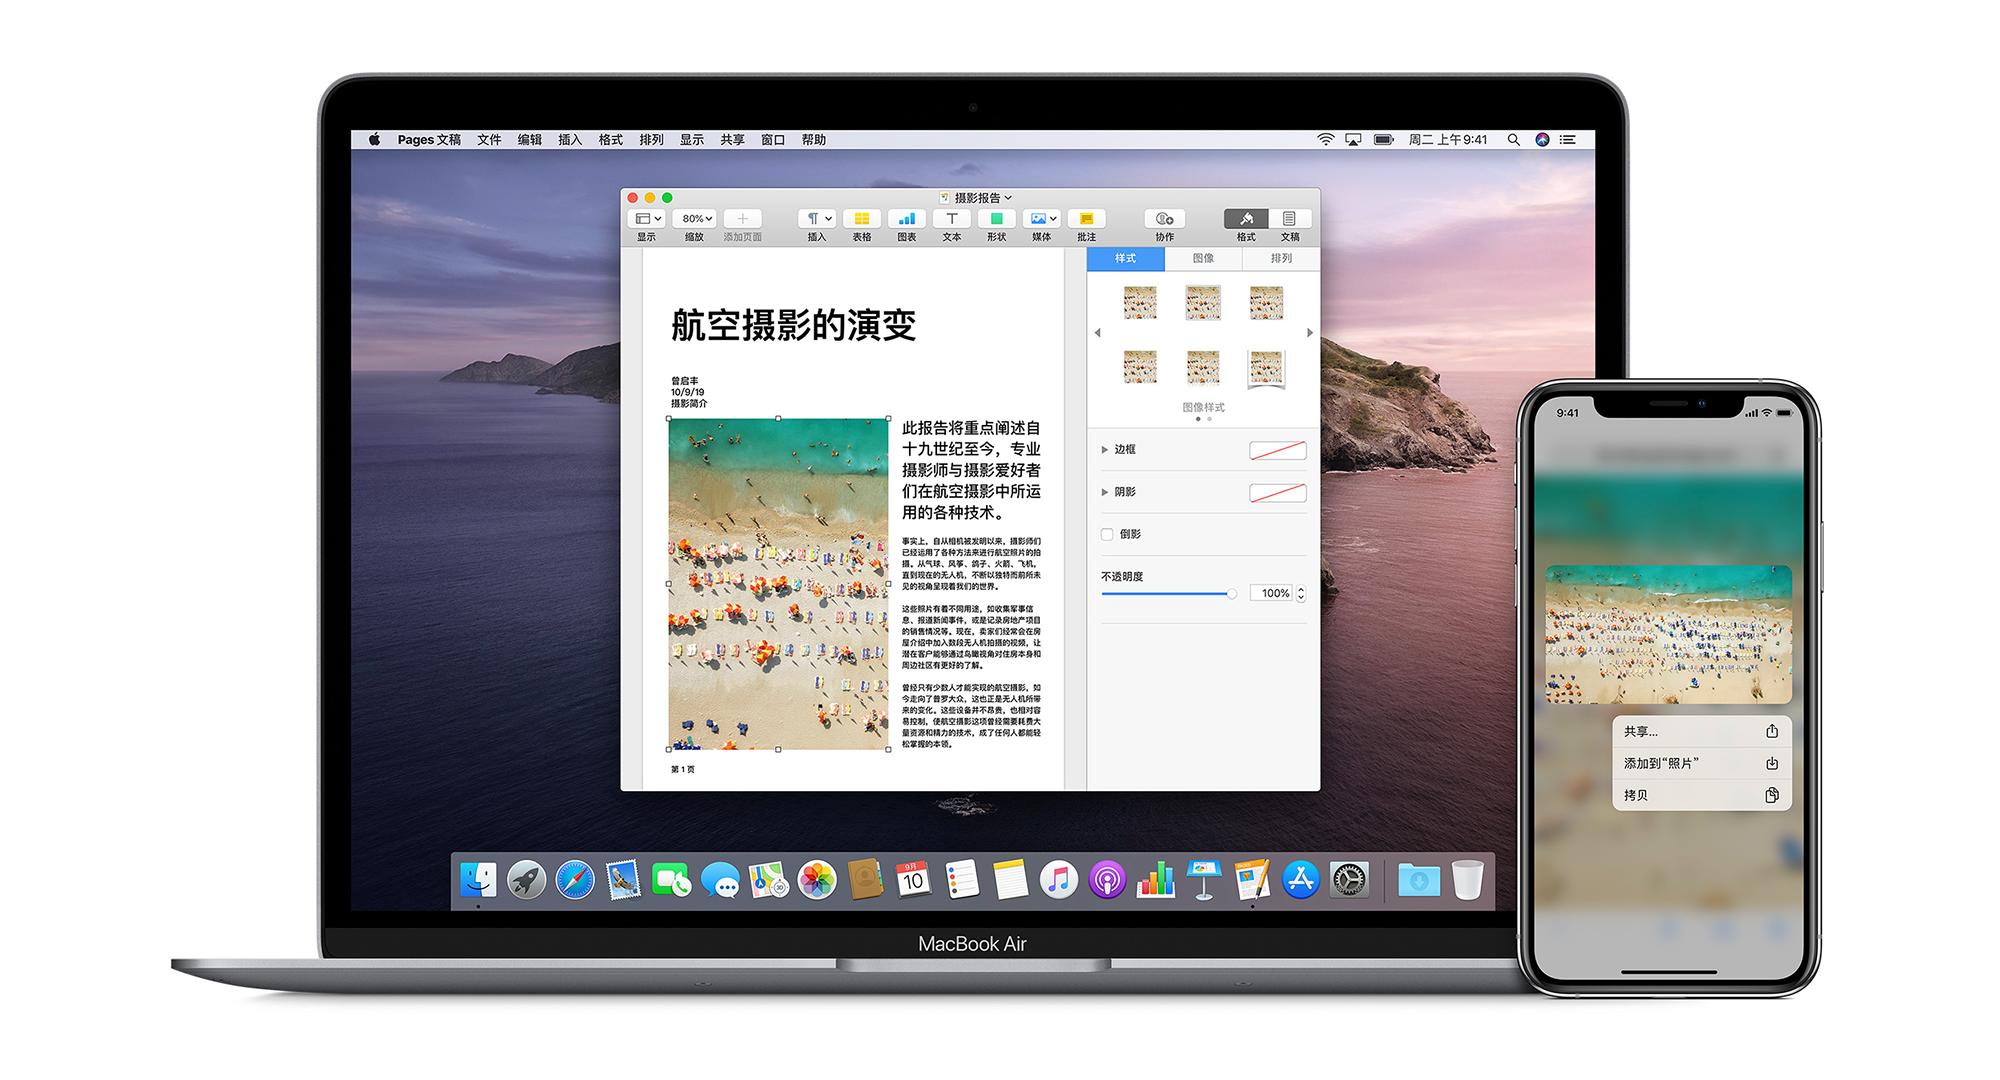Click the Table (表格) toolbar icon

pos(861,219)
